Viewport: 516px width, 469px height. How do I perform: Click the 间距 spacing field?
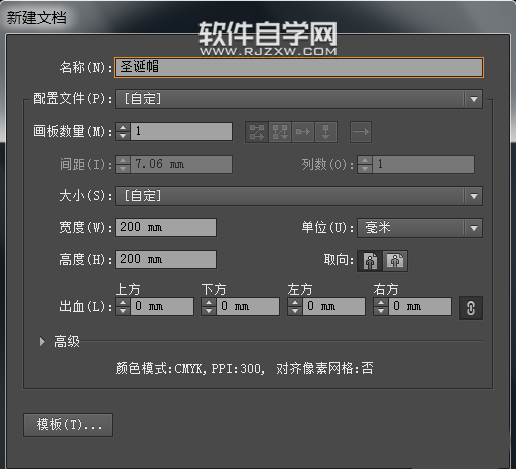pyautogui.click(x=182, y=164)
